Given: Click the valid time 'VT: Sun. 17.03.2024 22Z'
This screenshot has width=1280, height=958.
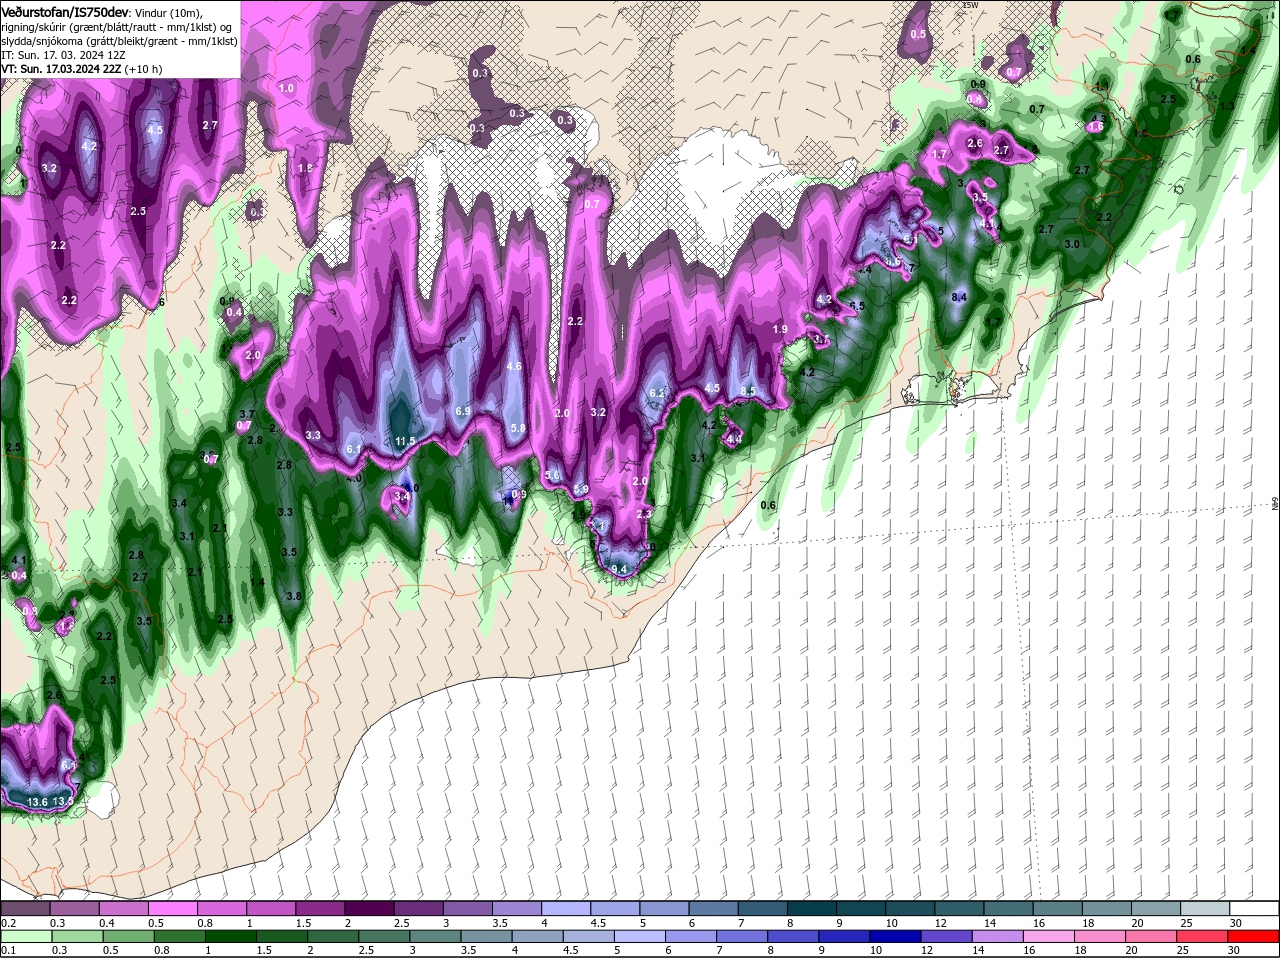Looking at the screenshot, I should (62, 69).
